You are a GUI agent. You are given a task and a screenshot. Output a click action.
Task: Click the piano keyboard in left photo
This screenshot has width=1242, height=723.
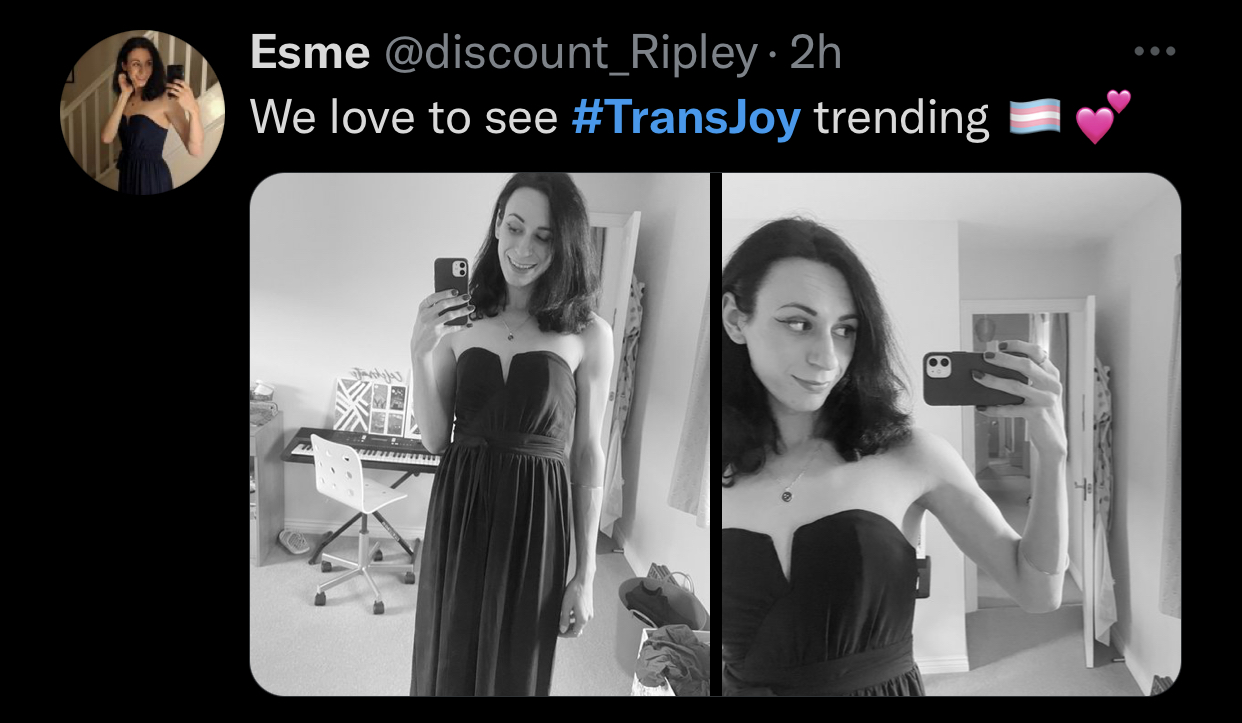point(362,449)
